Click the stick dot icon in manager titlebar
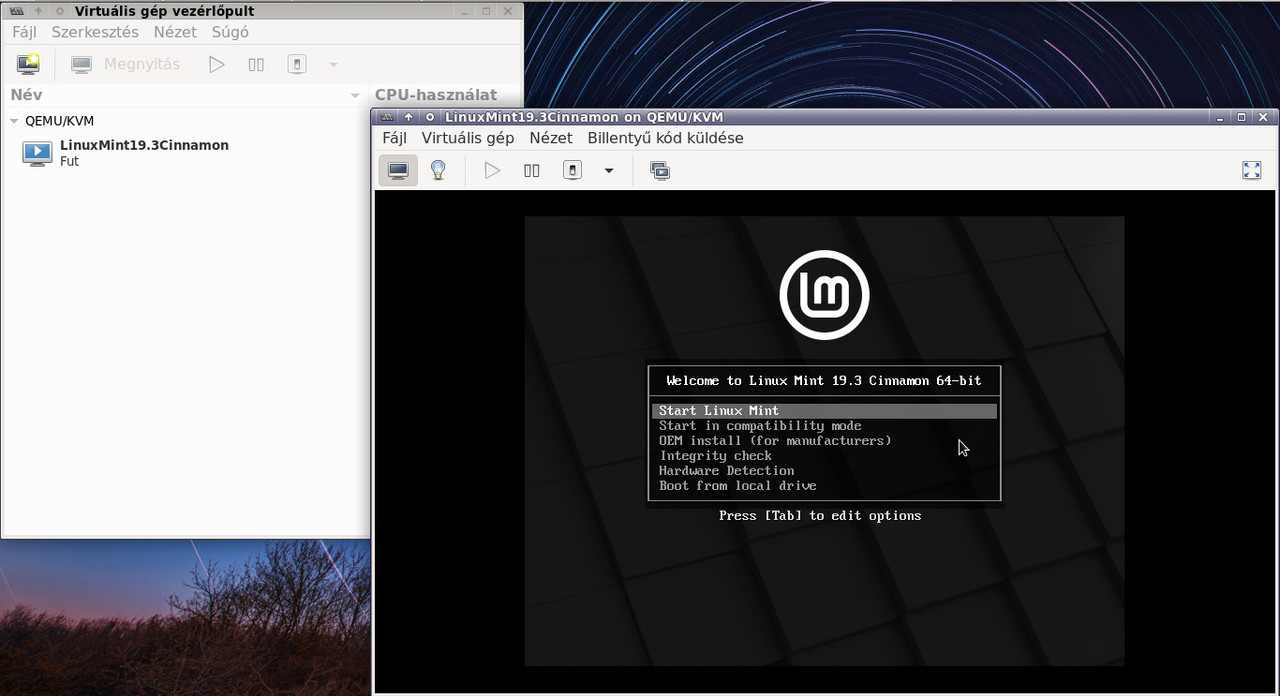1280x696 pixels. point(60,11)
